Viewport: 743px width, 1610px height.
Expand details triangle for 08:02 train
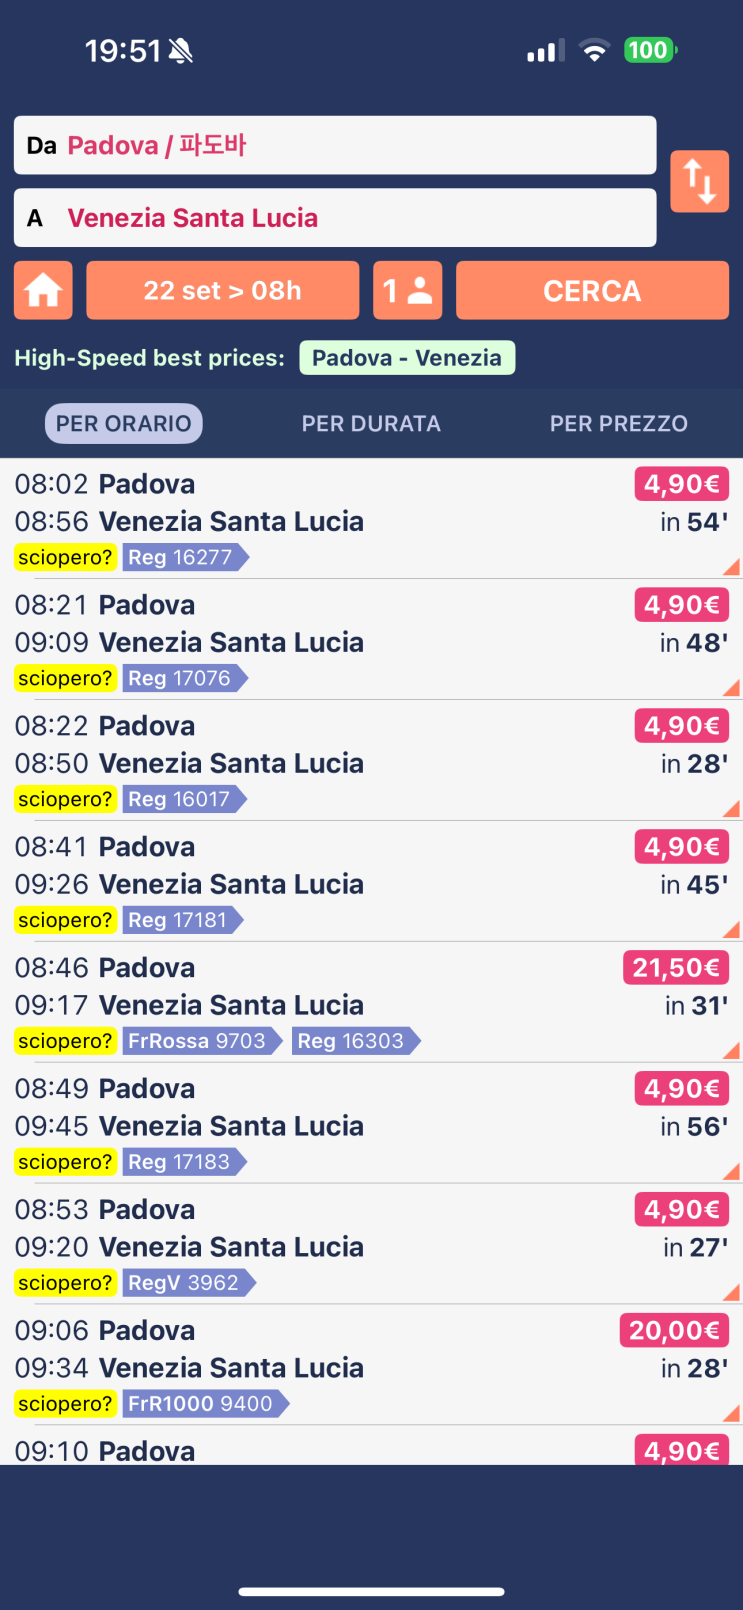tap(731, 567)
